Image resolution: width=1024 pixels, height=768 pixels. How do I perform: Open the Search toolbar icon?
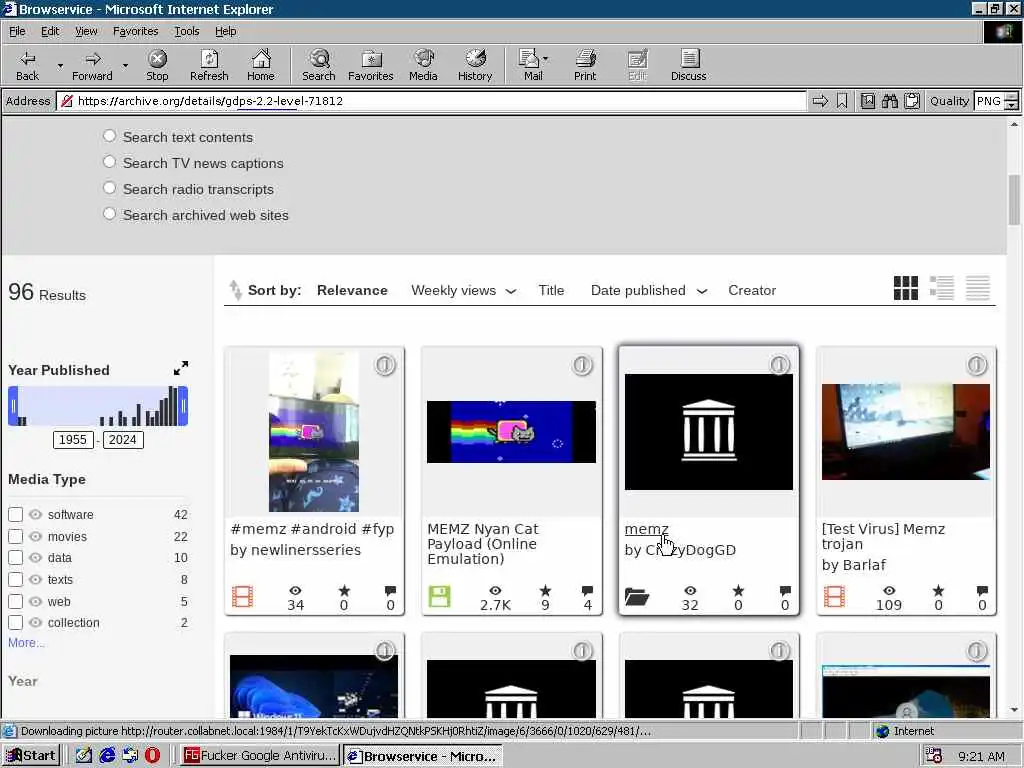319,66
